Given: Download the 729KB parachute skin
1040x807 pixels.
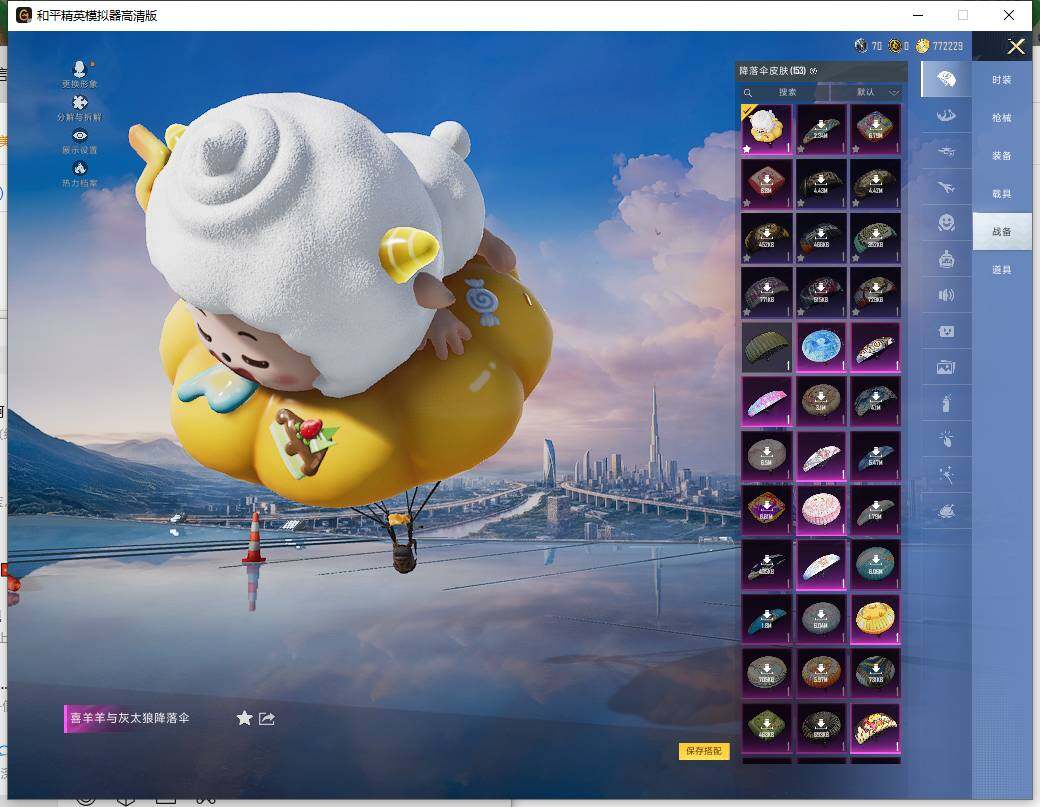Looking at the screenshot, I should click(876, 292).
